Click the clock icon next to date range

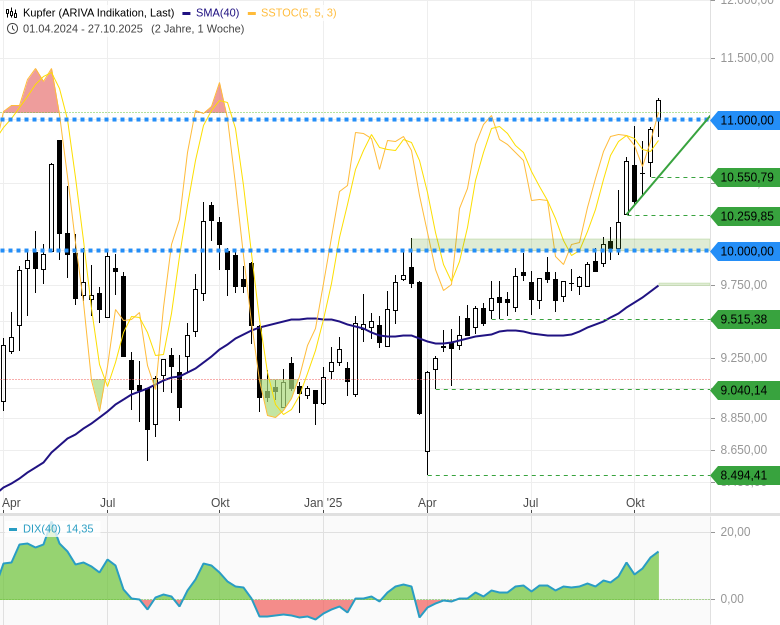click(x=11, y=28)
